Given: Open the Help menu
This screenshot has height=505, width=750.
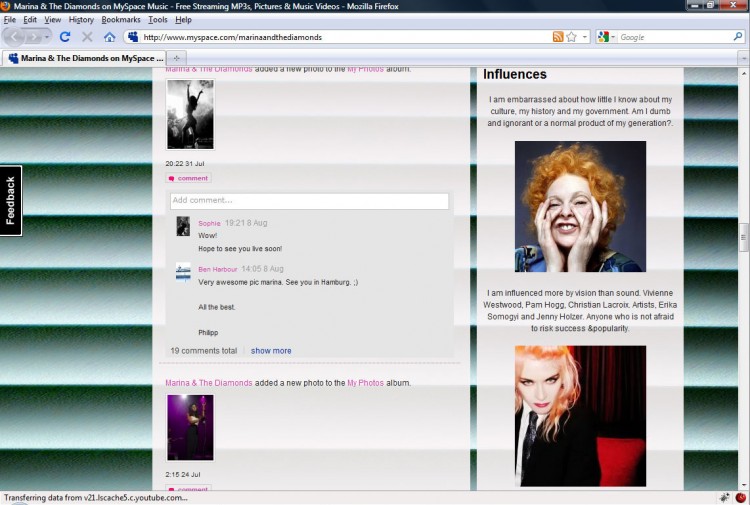Looking at the screenshot, I should point(183,20).
